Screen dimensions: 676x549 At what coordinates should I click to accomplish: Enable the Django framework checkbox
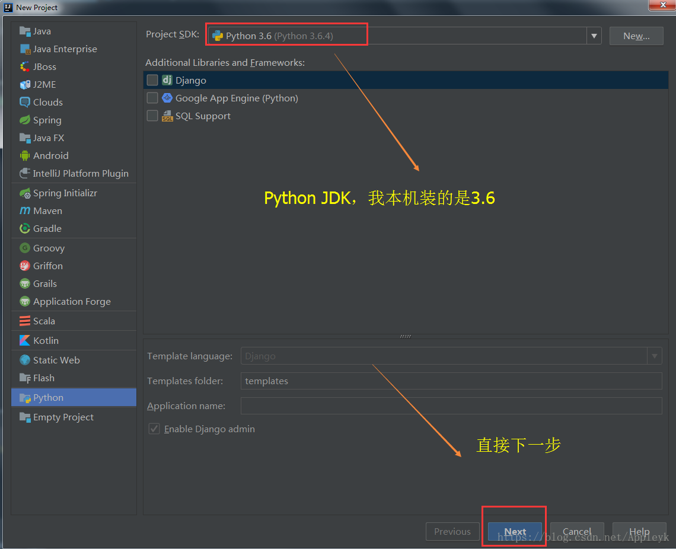coord(152,80)
